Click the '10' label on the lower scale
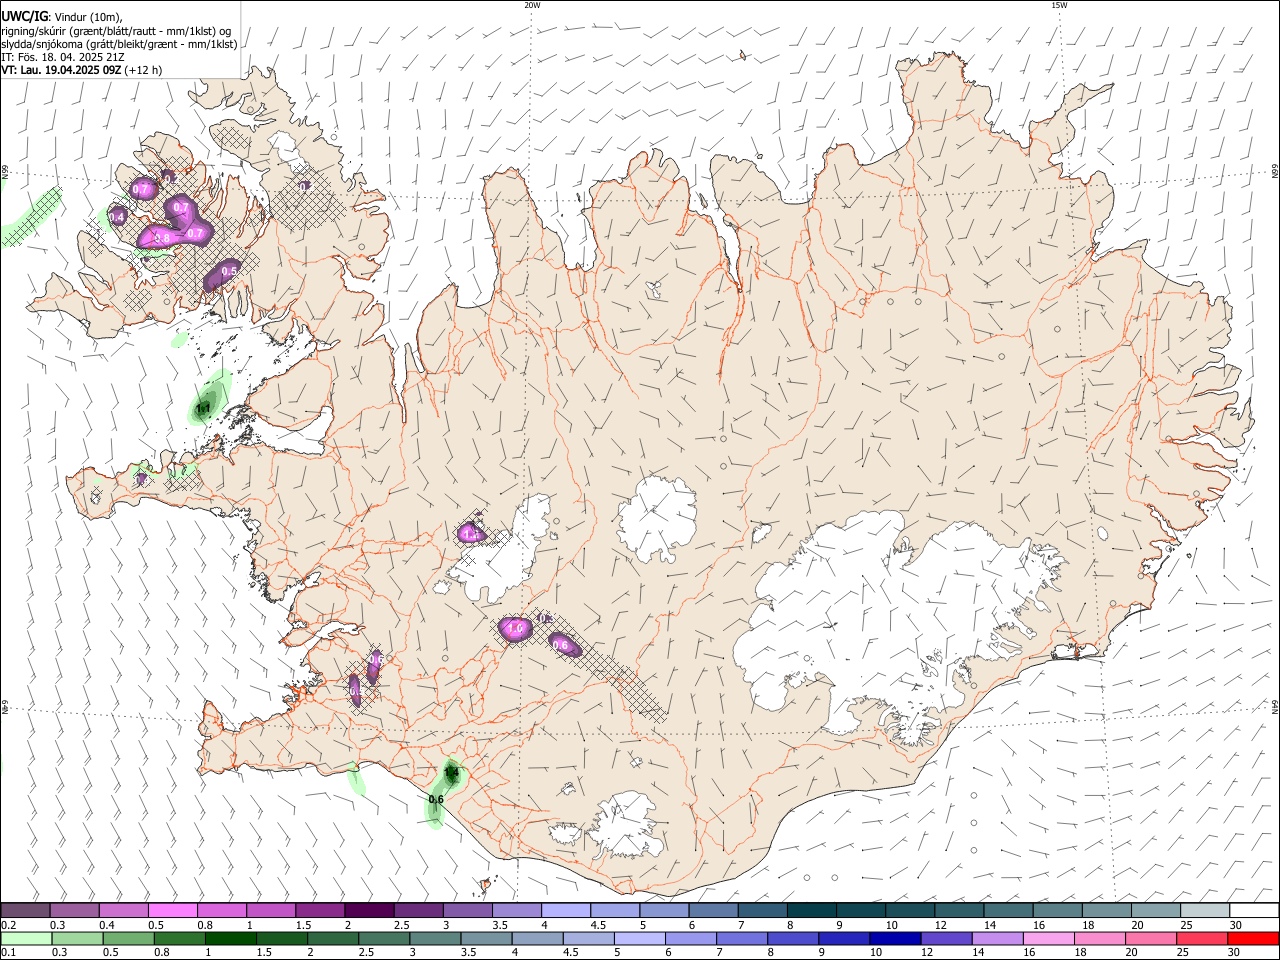Viewport: 1280px width, 960px height. 875,953
